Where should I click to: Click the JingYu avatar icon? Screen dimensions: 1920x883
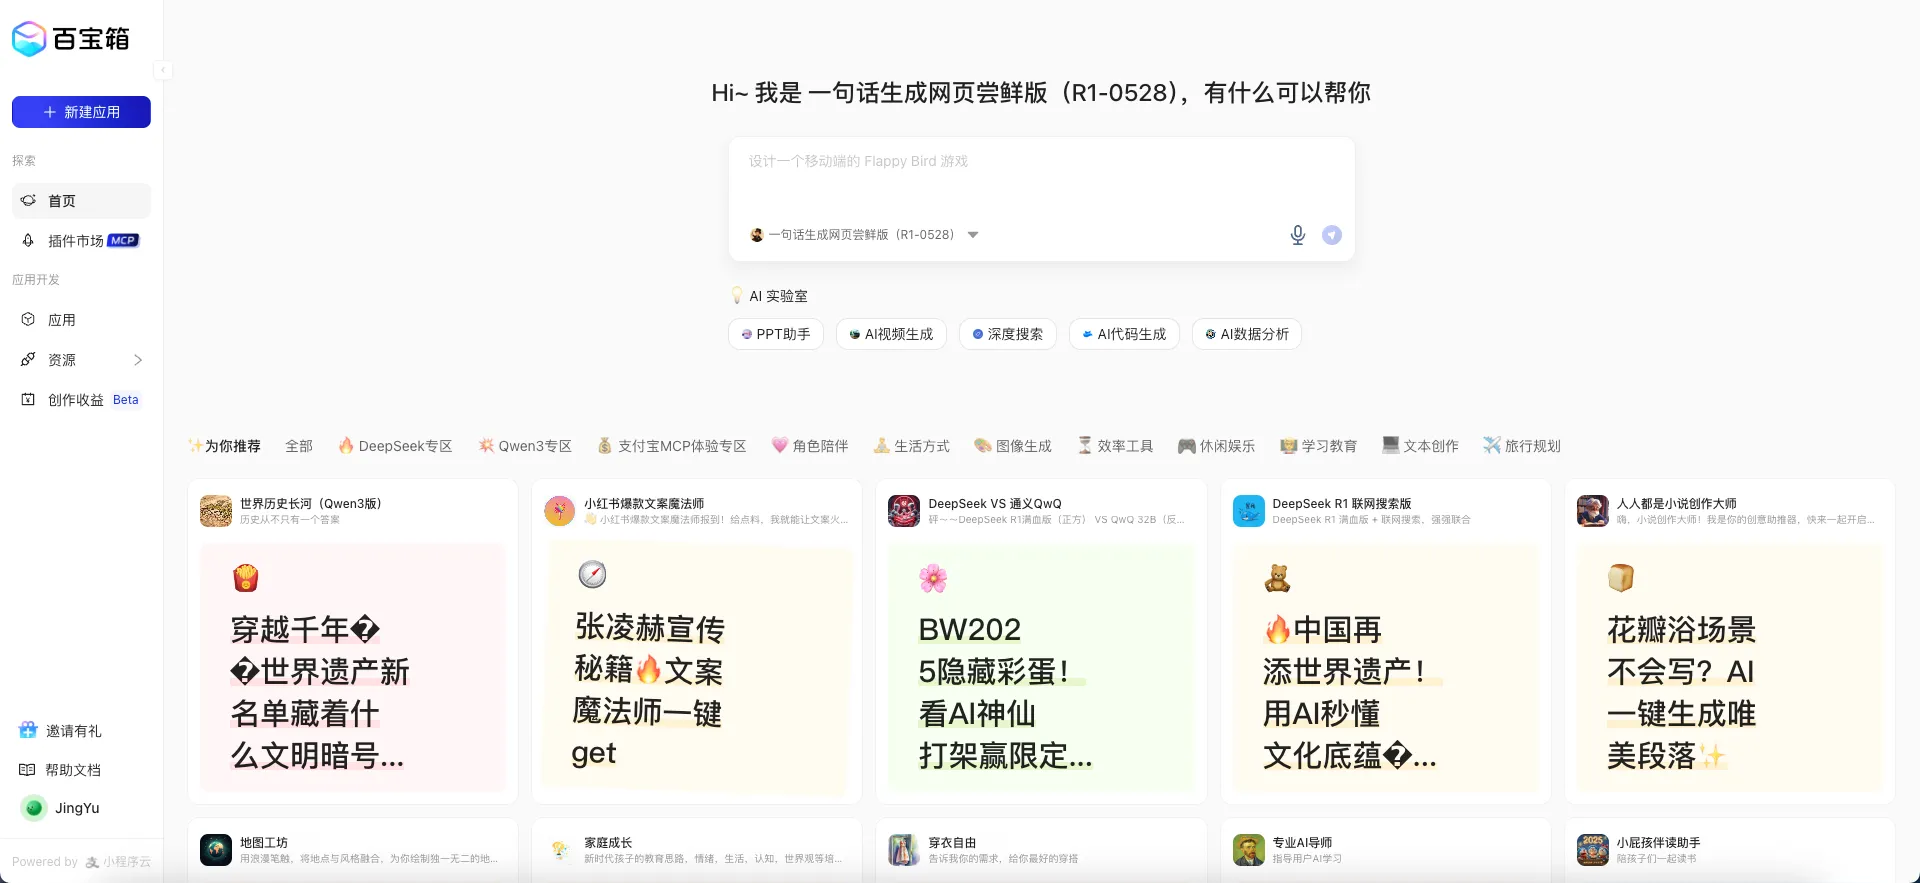[34, 808]
